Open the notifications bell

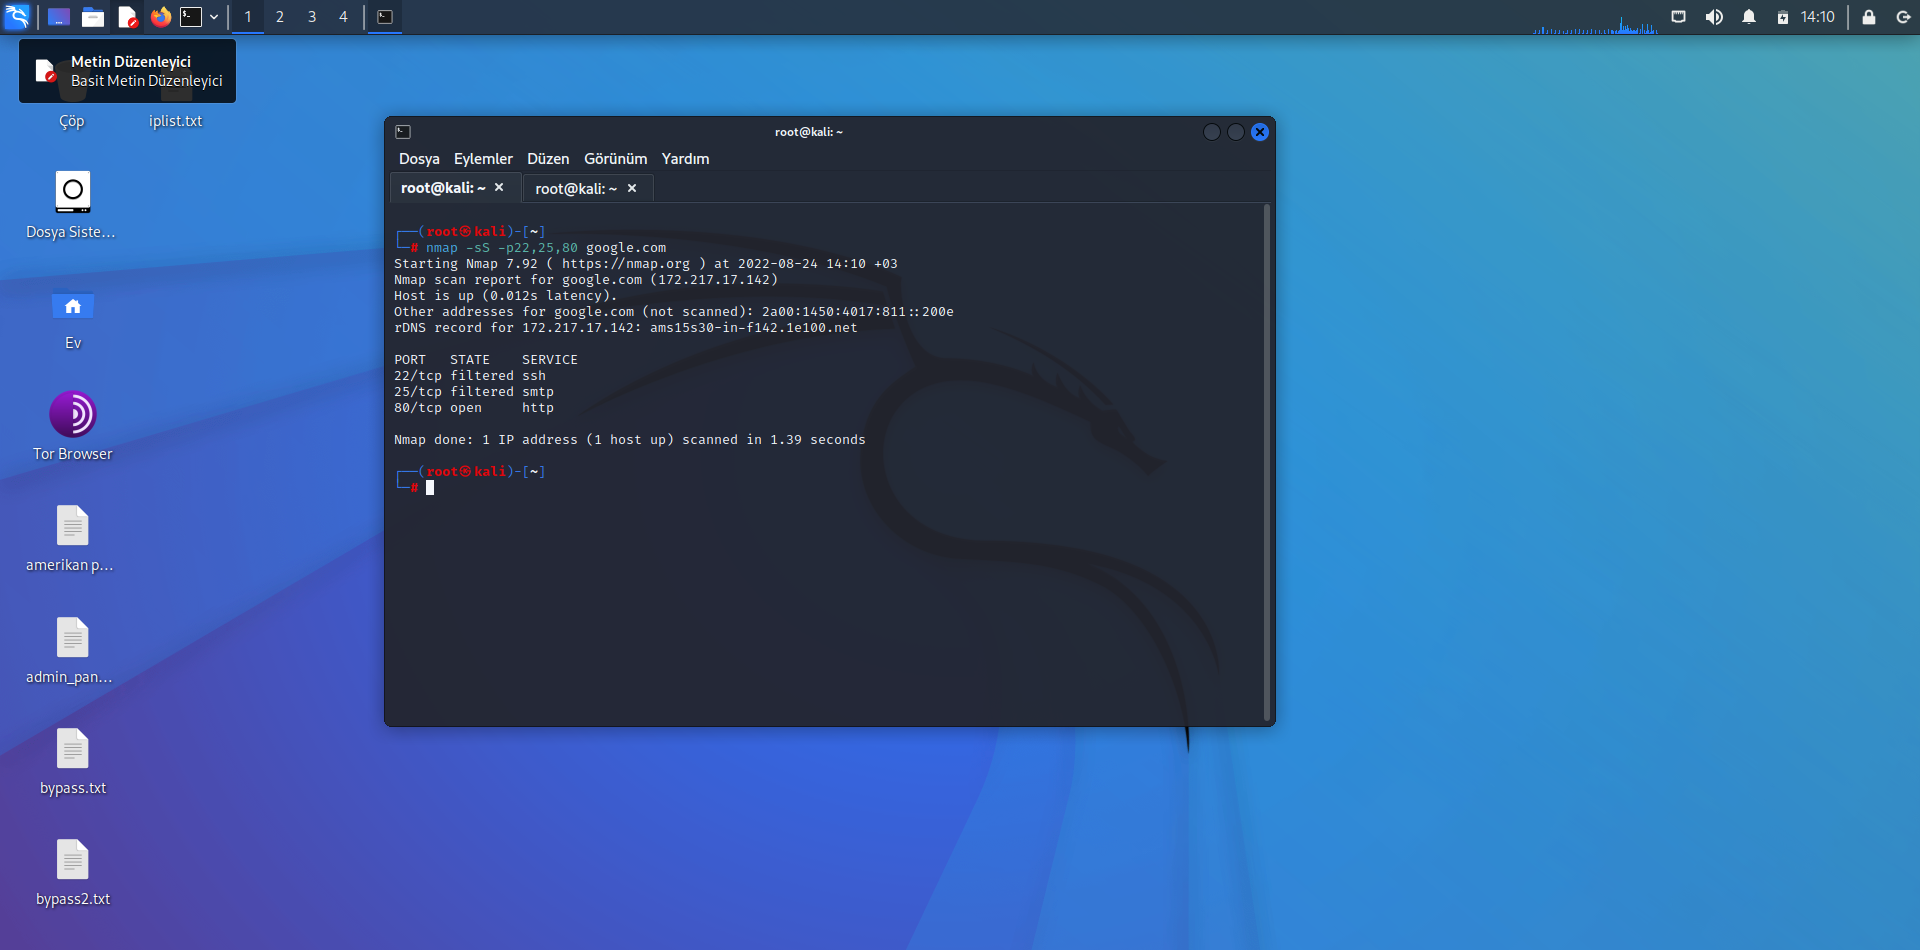point(1749,17)
